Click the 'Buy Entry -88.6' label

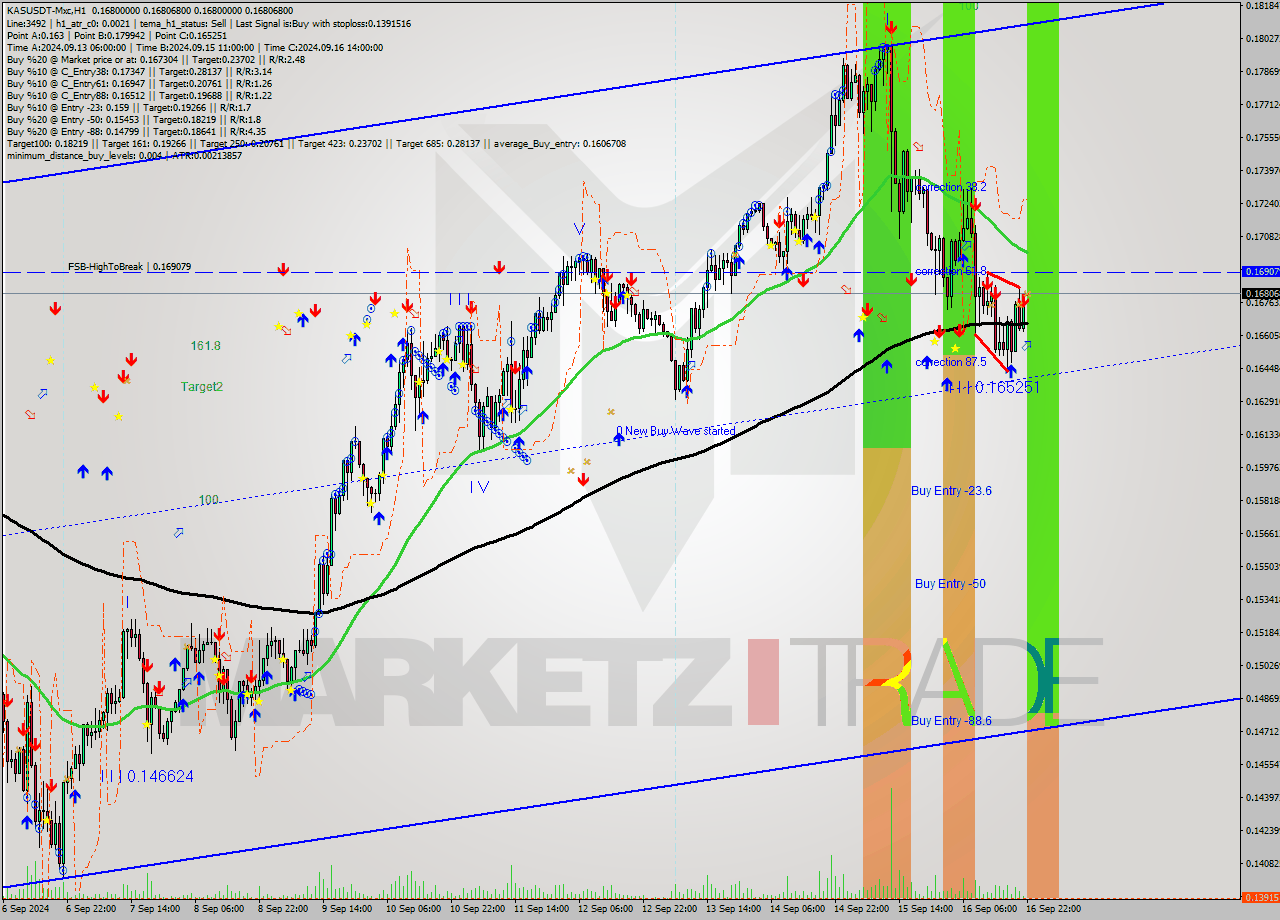951,721
